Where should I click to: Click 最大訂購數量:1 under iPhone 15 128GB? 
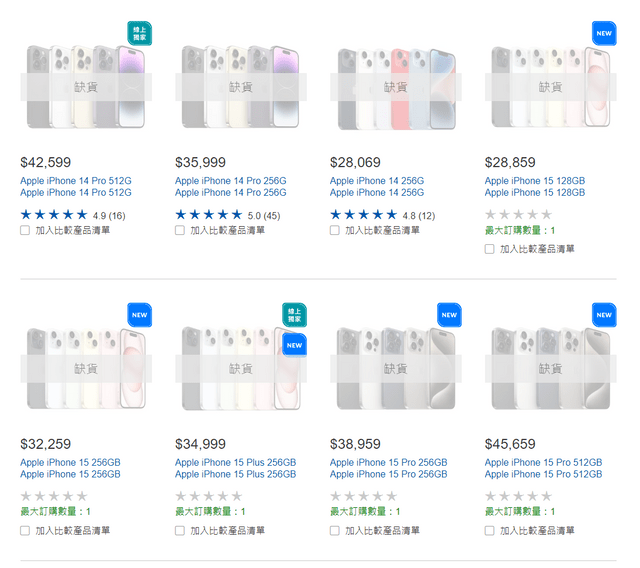(520, 231)
